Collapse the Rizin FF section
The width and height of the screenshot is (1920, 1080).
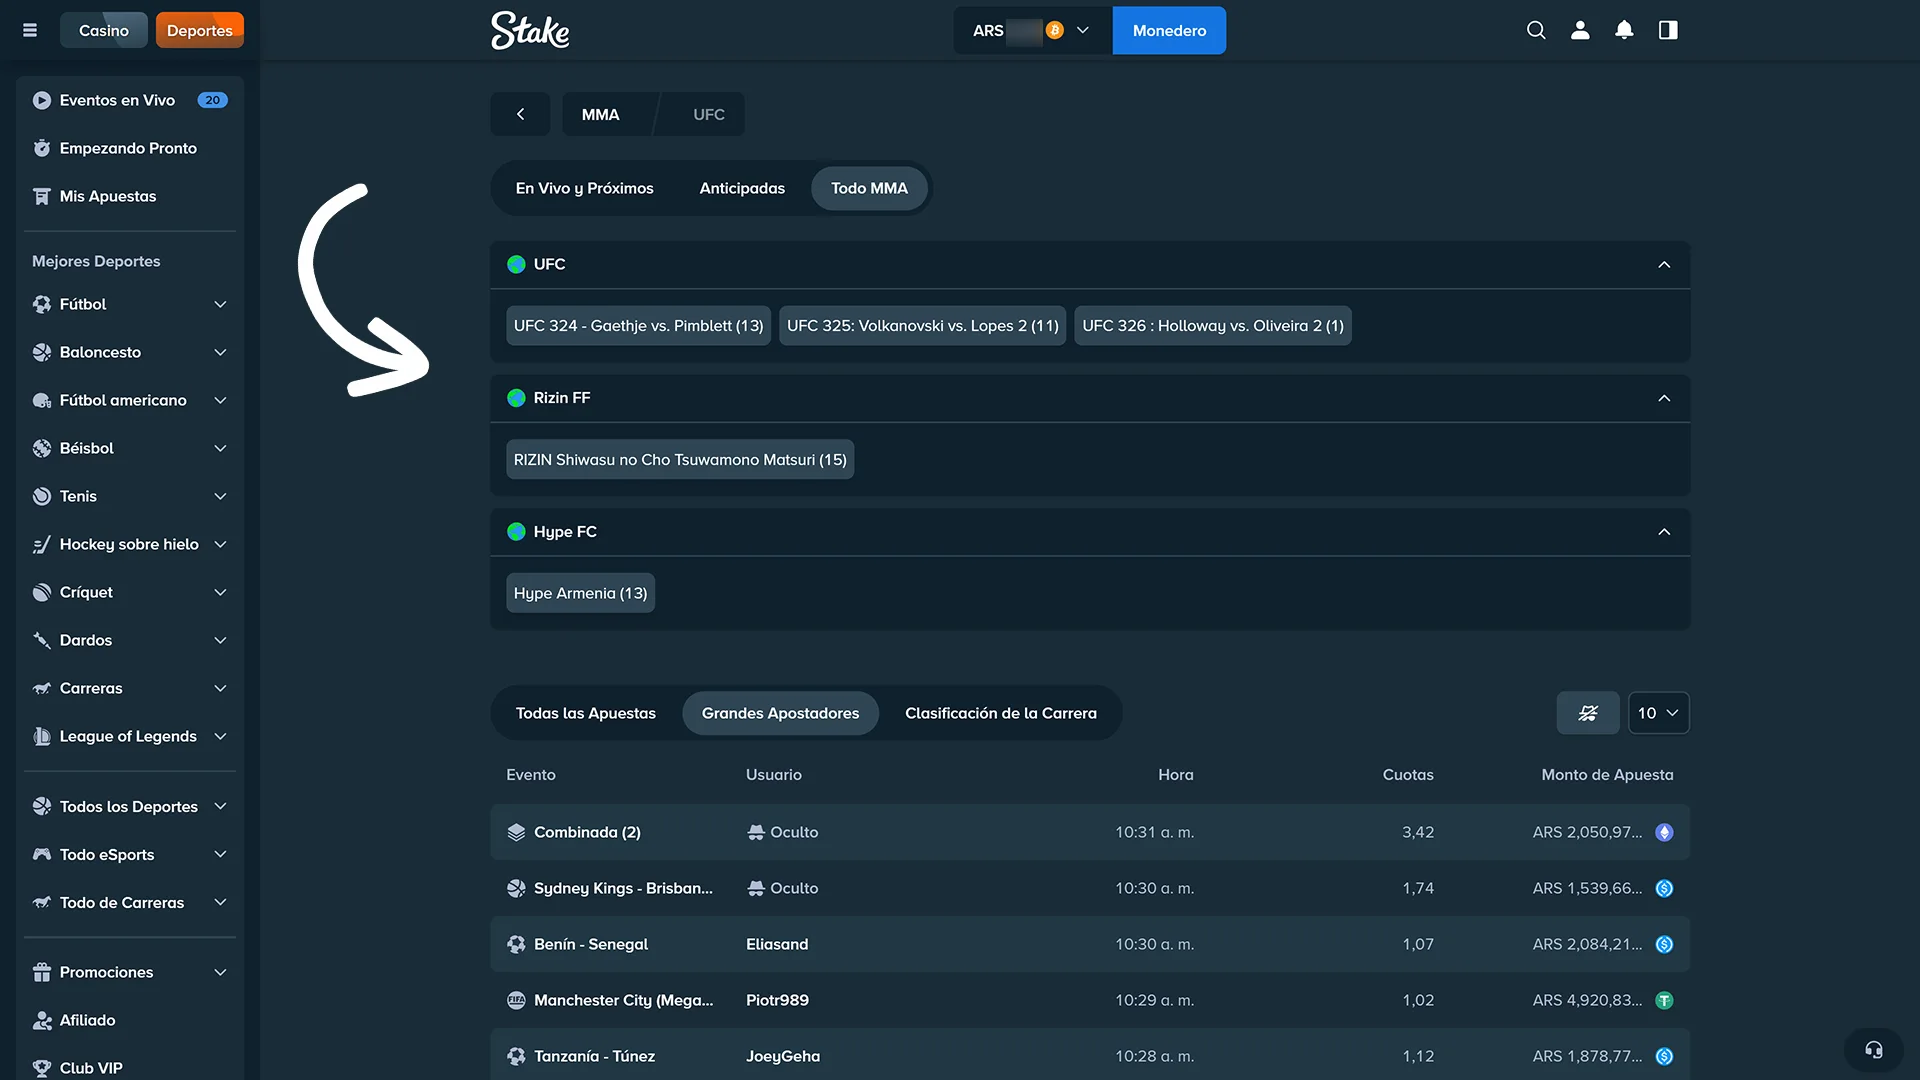click(1664, 398)
